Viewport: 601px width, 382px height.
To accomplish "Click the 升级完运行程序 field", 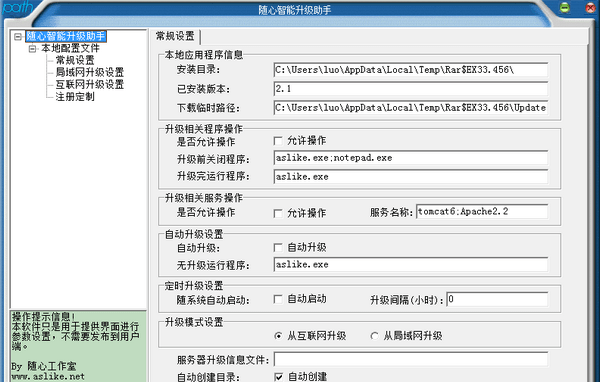I will click(411, 177).
